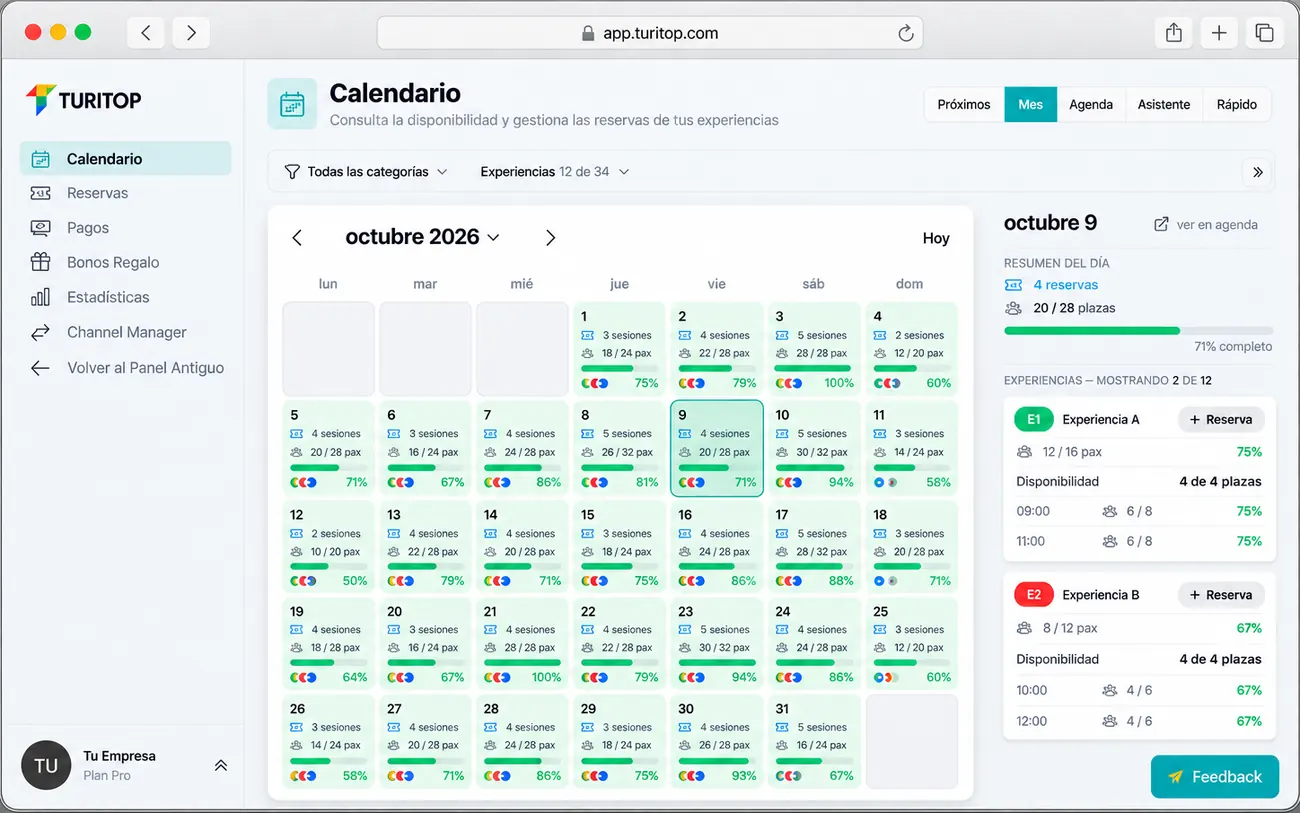
Task: Click the Turitop logo
Action: [84, 99]
